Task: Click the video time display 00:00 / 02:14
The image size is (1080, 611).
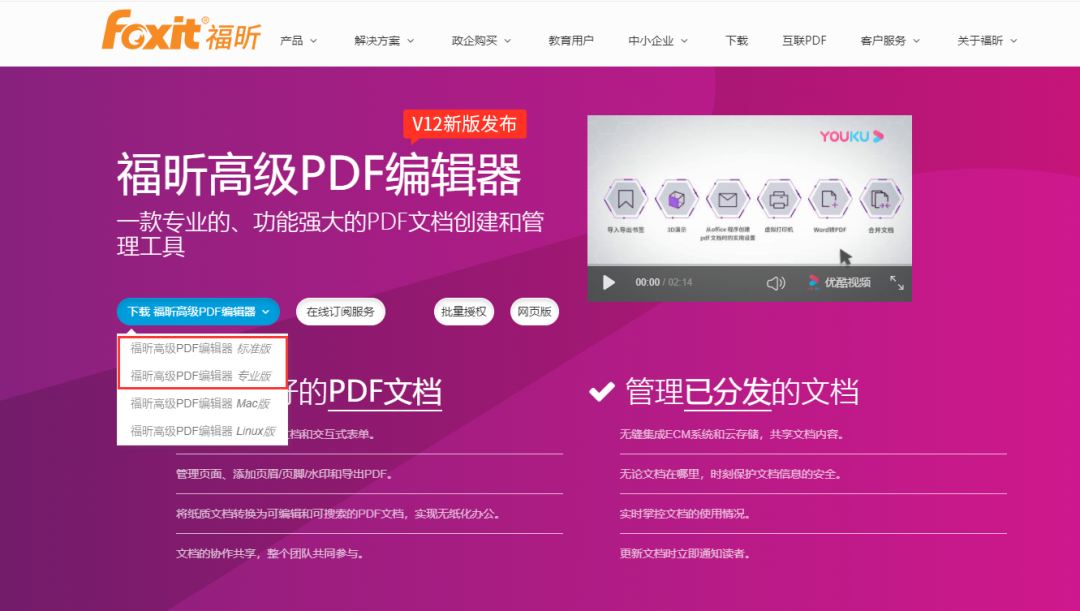Action: (663, 282)
